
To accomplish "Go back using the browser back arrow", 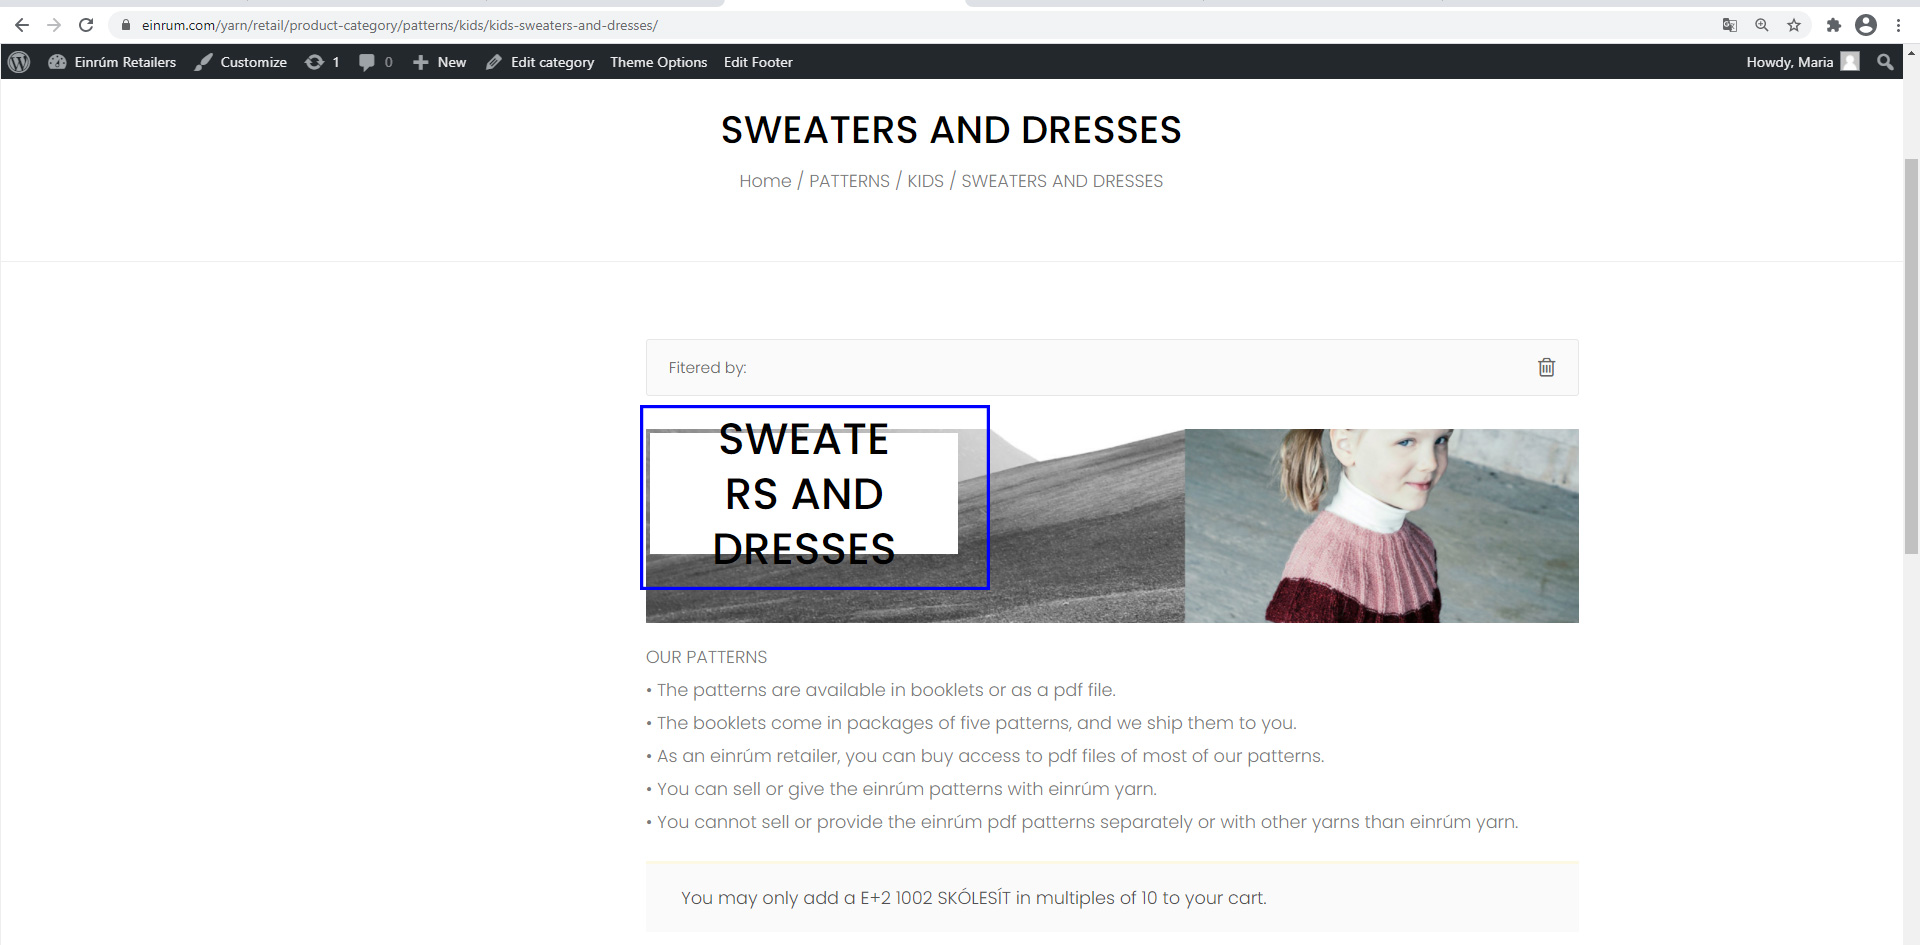I will (22, 25).
